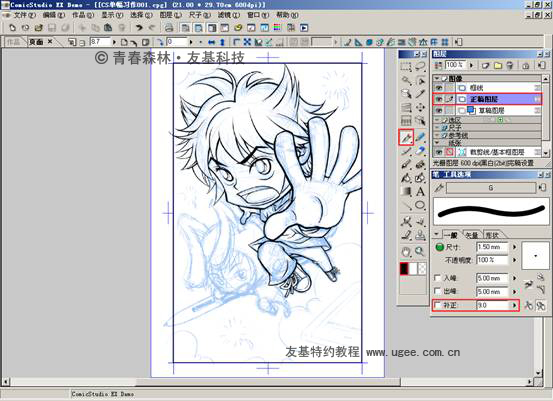
Task: Select the eraser tool in toolbox
Action: pyautogui.click(x=420, y=151)
